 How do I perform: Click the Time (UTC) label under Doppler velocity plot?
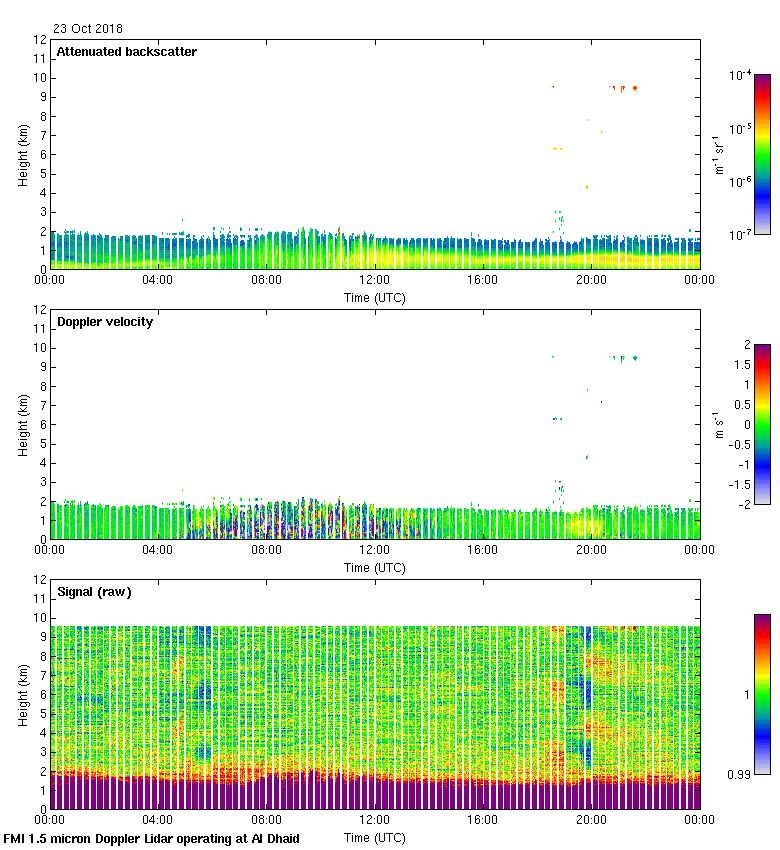click(x=375, y=567)
